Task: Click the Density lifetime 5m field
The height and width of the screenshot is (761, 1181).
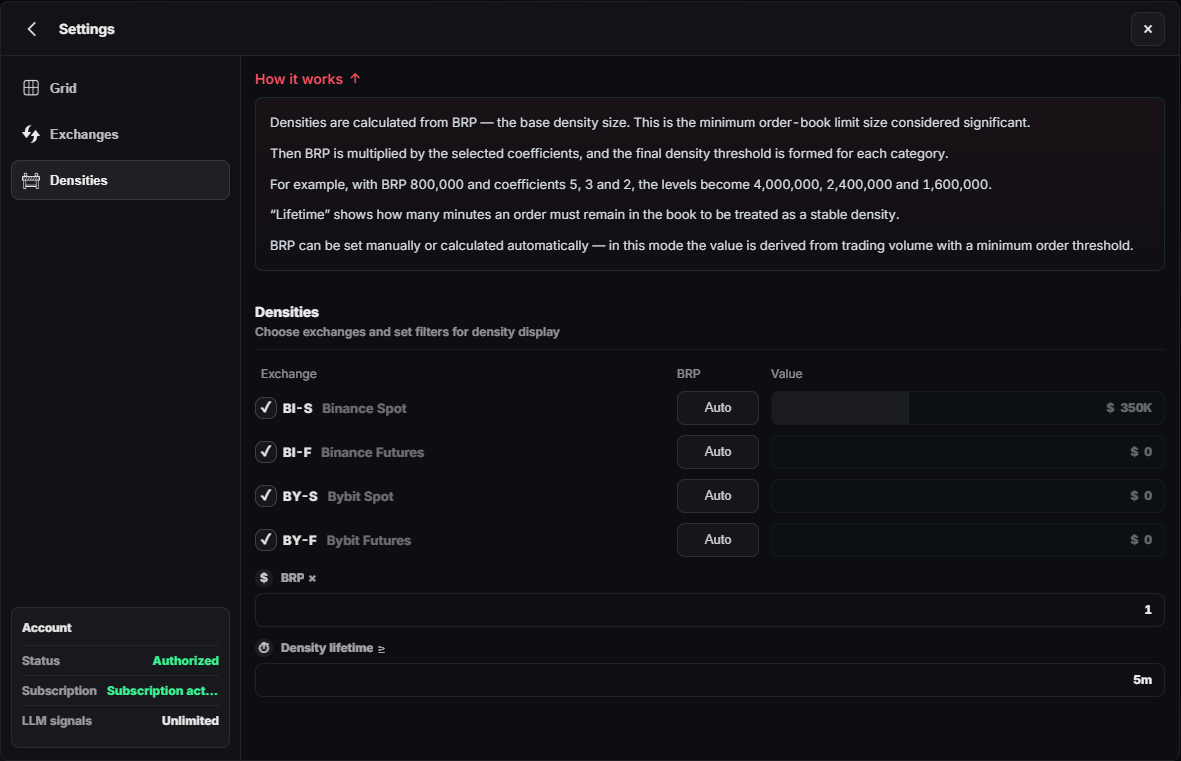Action: tap(709, 680)
